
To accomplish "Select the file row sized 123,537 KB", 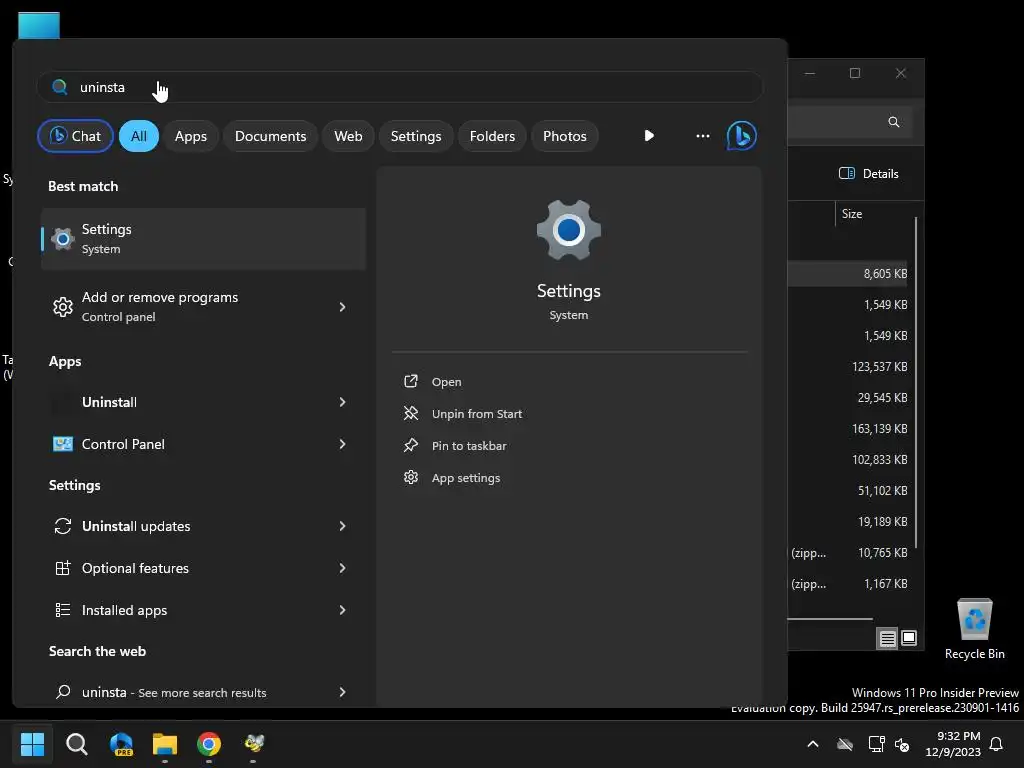I will coord(849,366).
